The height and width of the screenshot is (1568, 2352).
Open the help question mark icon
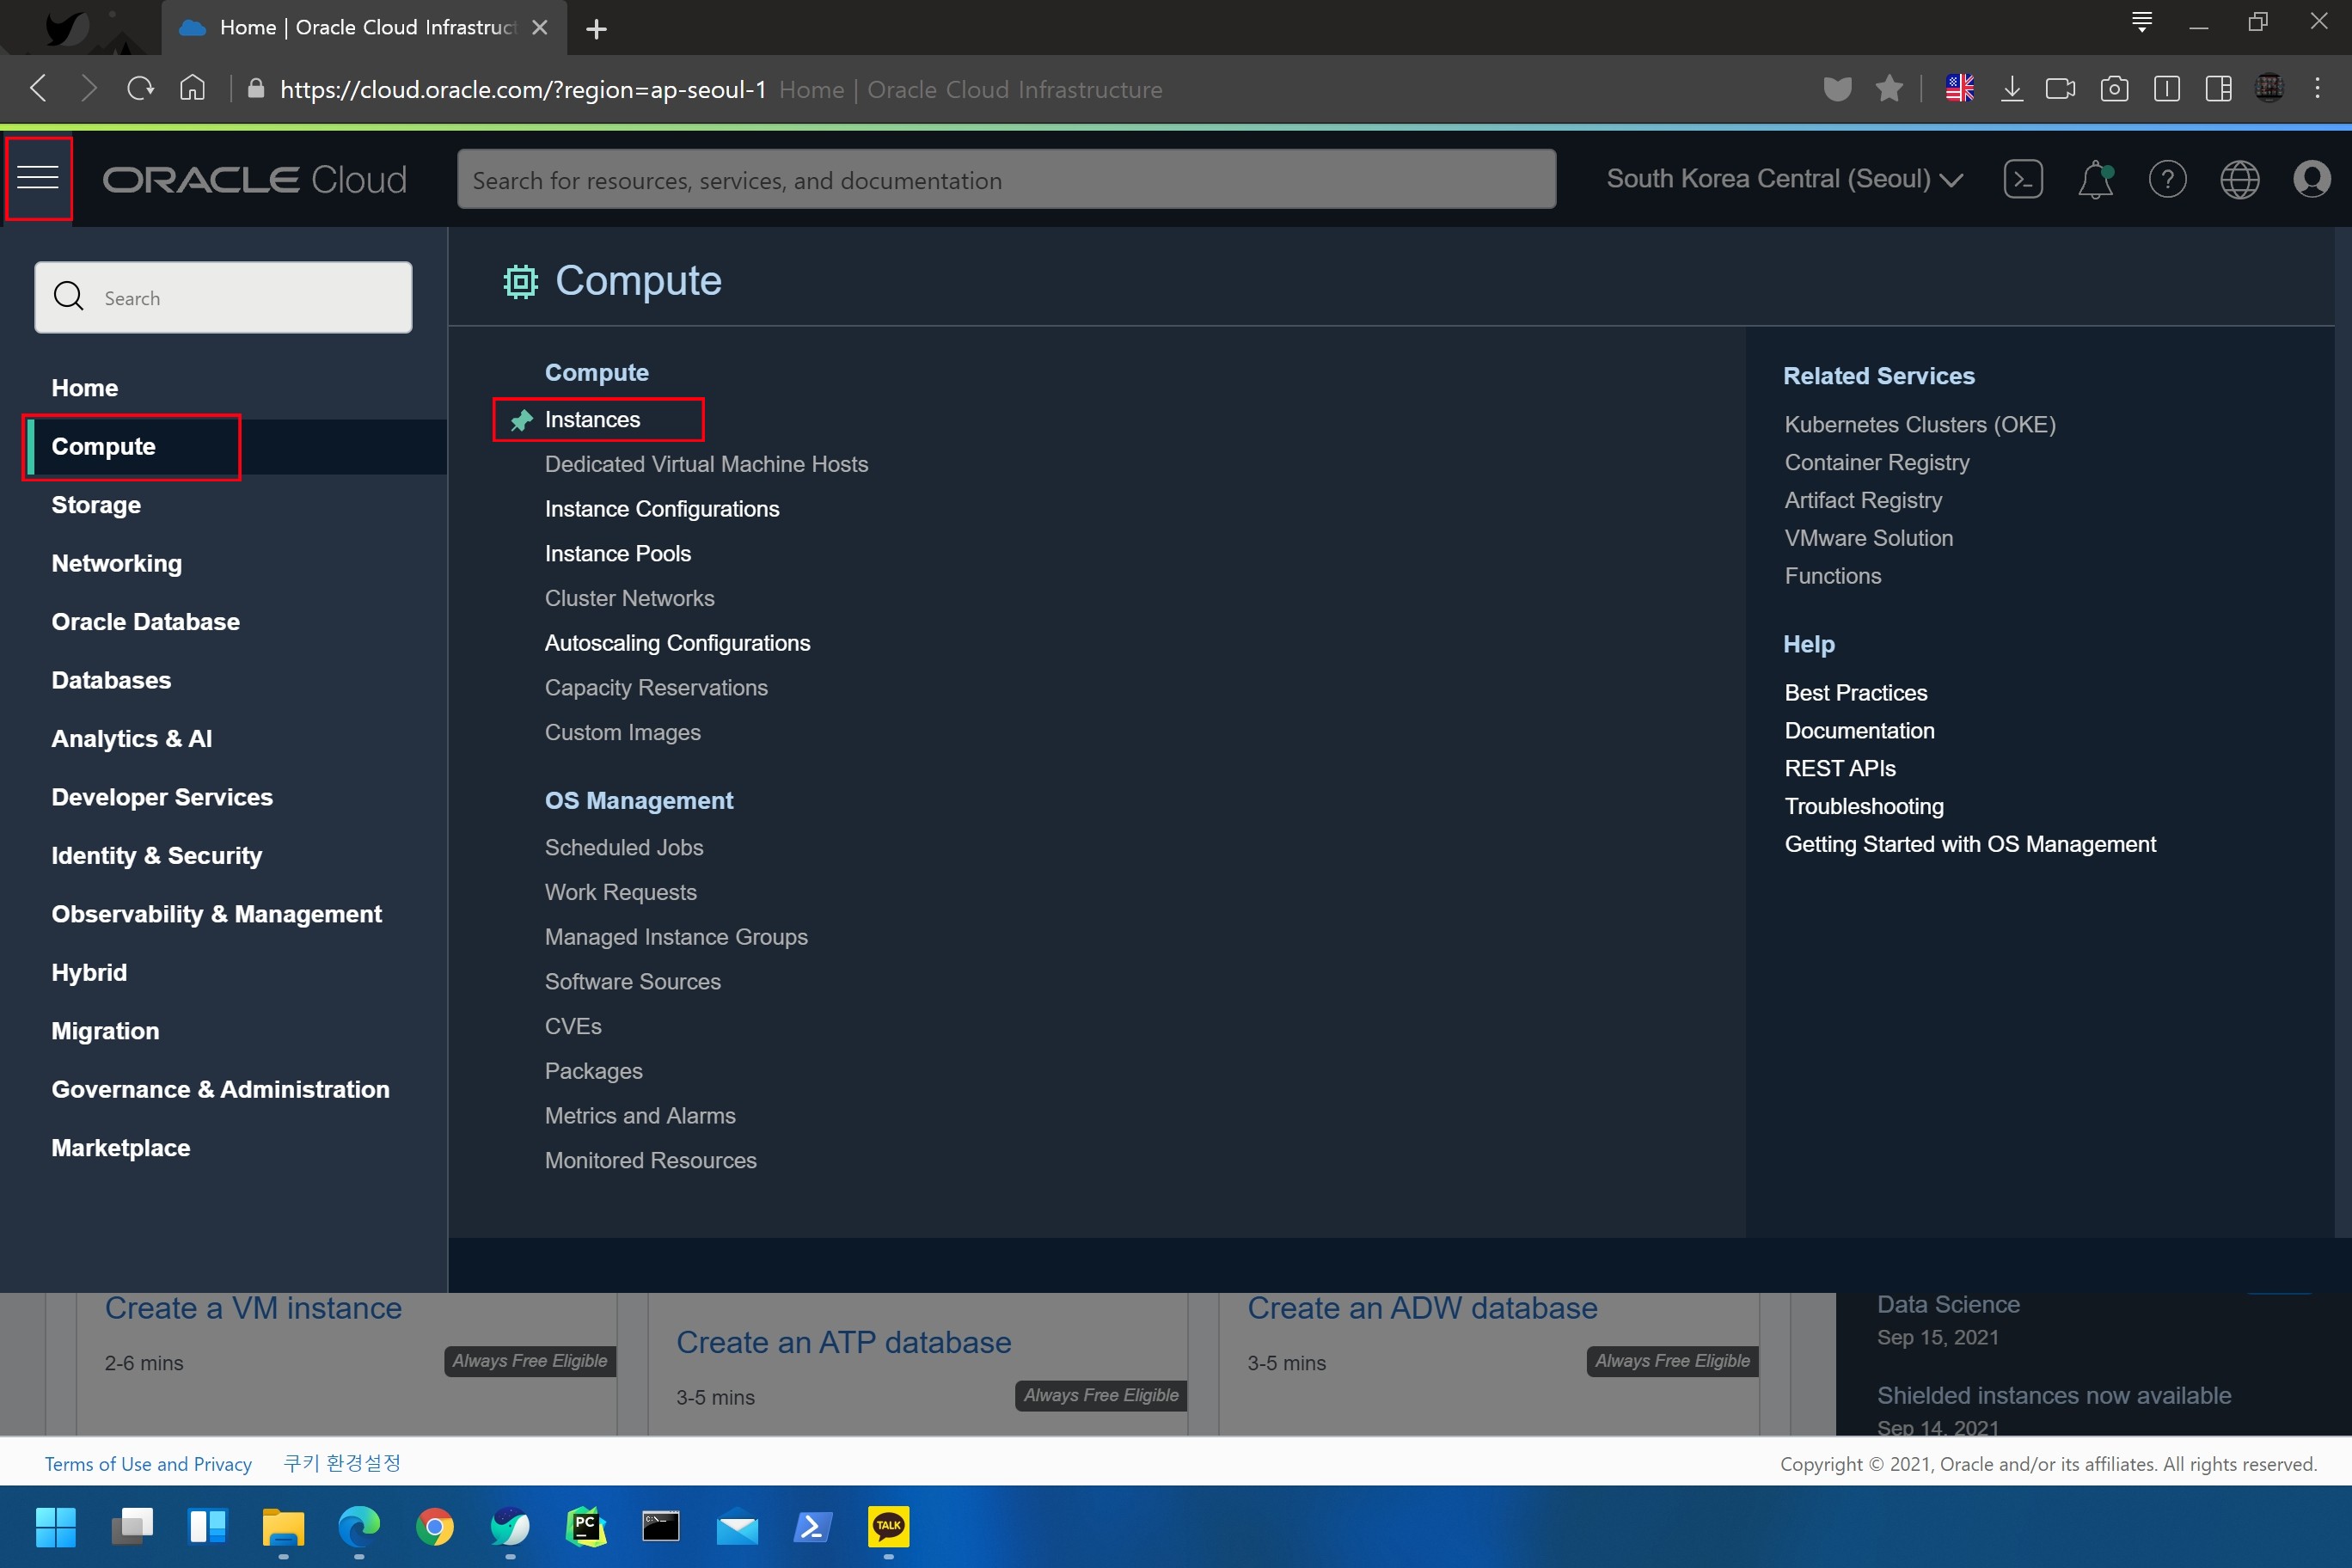point(2167,180)
